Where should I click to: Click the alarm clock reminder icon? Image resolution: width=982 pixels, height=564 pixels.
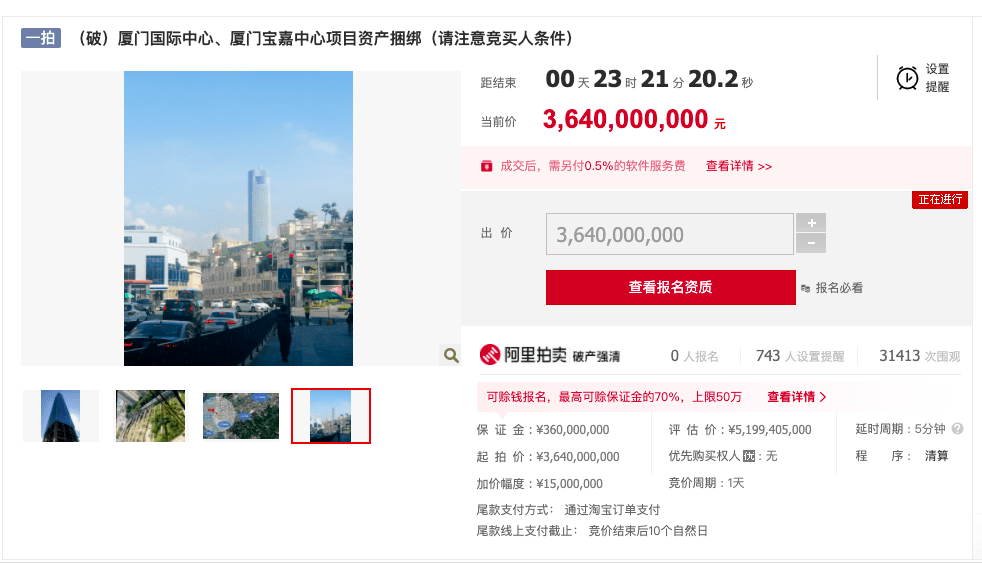pyautogui.click(x=907, y=78)
